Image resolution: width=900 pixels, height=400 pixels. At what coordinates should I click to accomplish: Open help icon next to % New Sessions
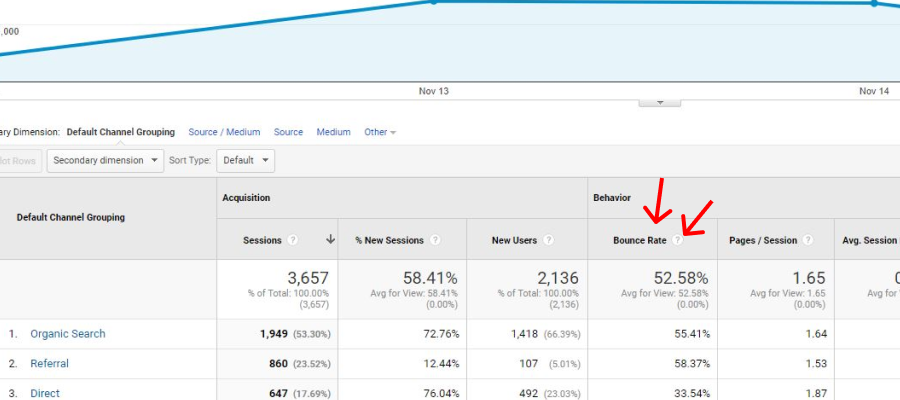[x=435, y=240]
